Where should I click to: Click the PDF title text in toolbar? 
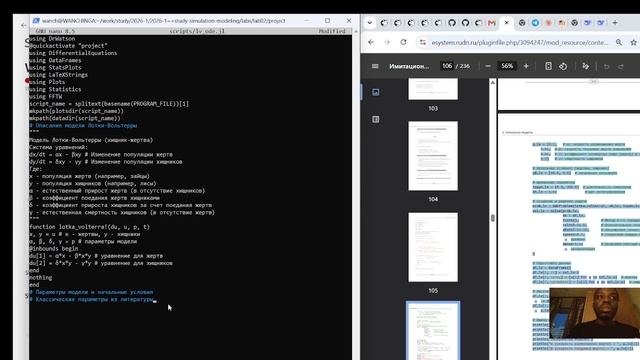point(409,66)
